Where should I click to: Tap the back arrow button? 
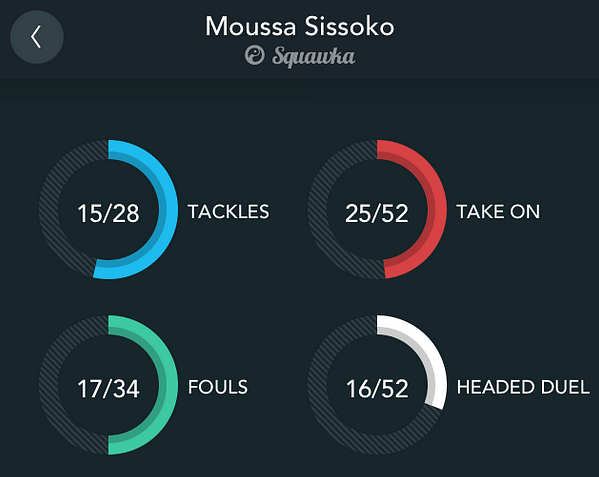[37, 37]
